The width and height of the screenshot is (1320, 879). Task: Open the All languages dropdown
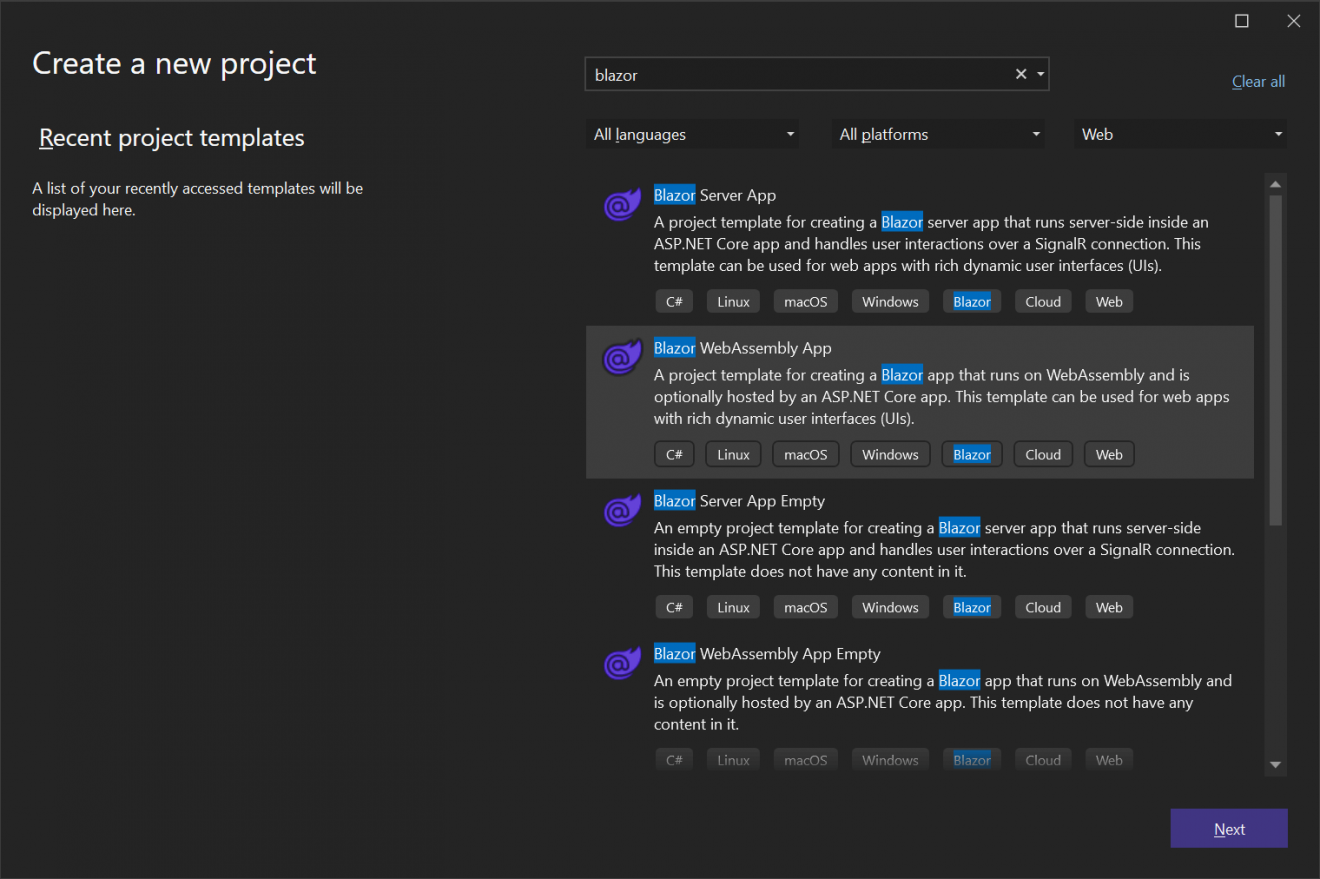pos(692,133)
